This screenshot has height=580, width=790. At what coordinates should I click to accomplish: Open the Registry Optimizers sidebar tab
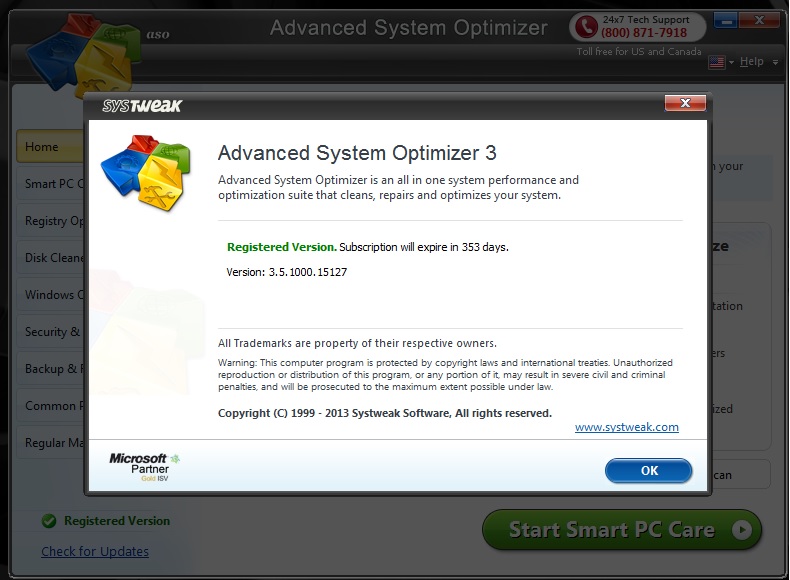50,221
